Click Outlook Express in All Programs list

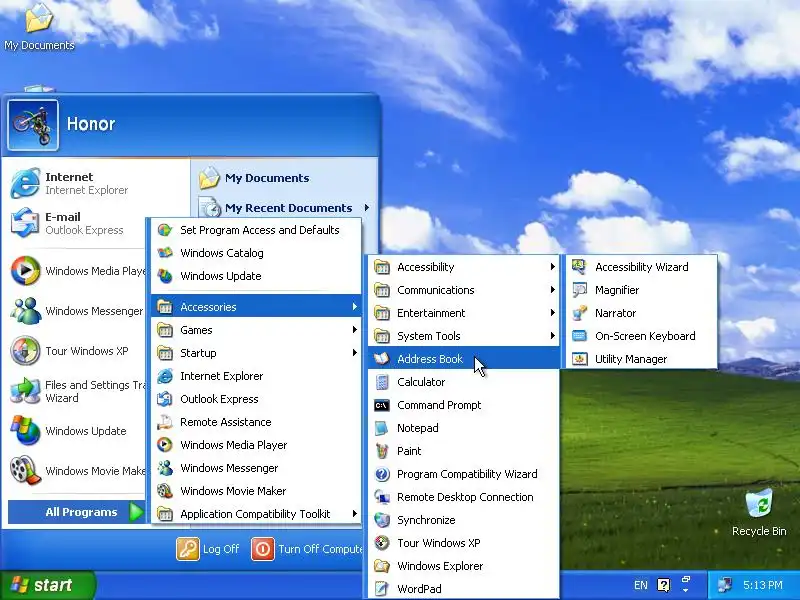click(x=256, y=399)
